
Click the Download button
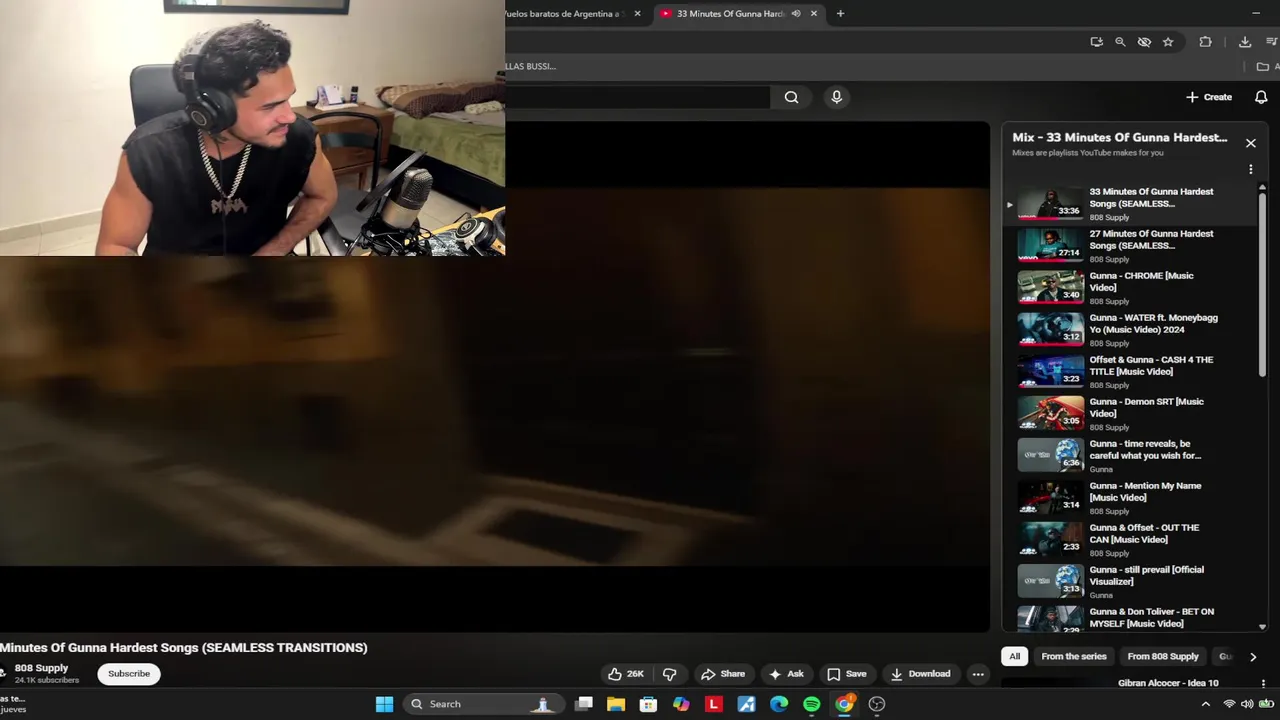(x=920, y=674)
